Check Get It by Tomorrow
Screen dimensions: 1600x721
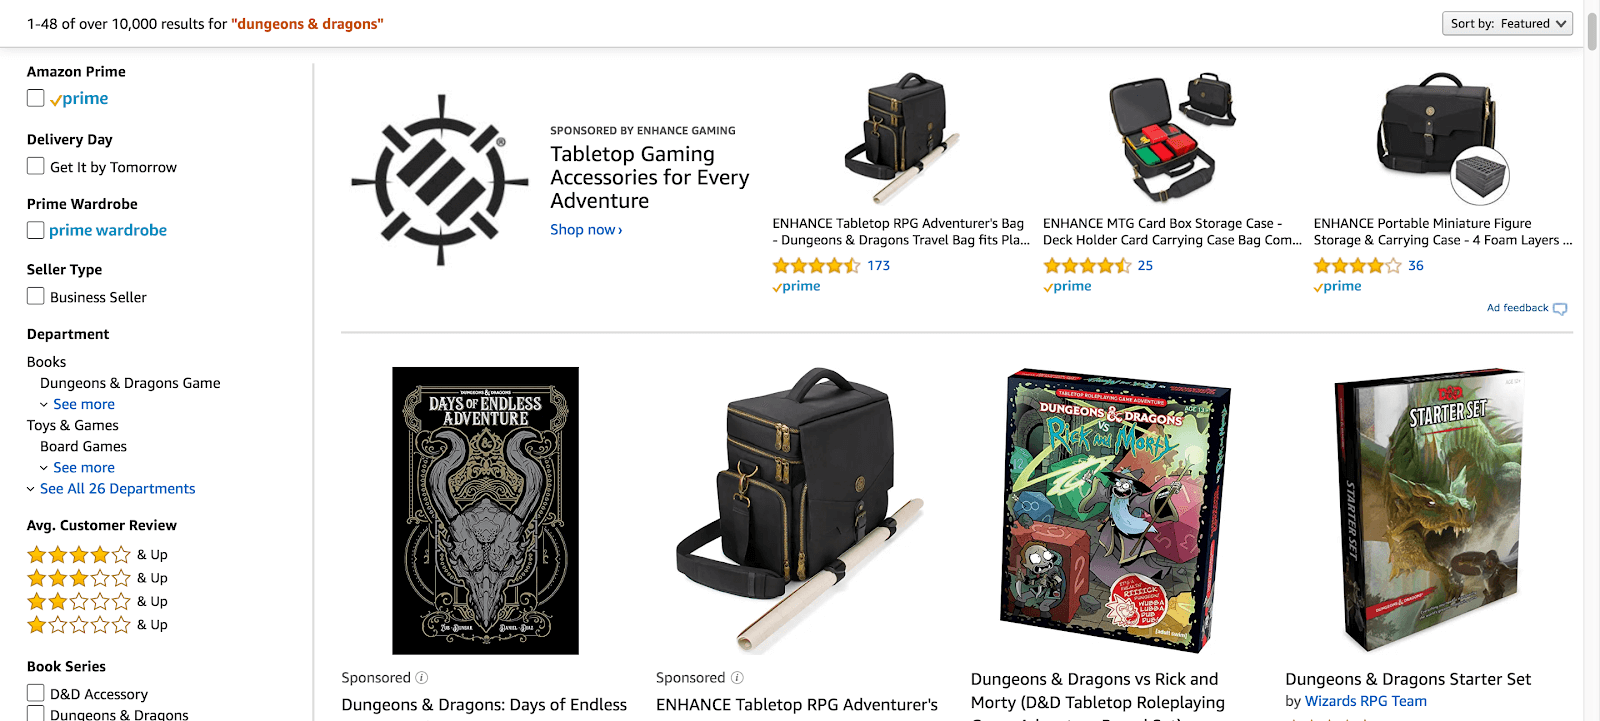(36, 166)
